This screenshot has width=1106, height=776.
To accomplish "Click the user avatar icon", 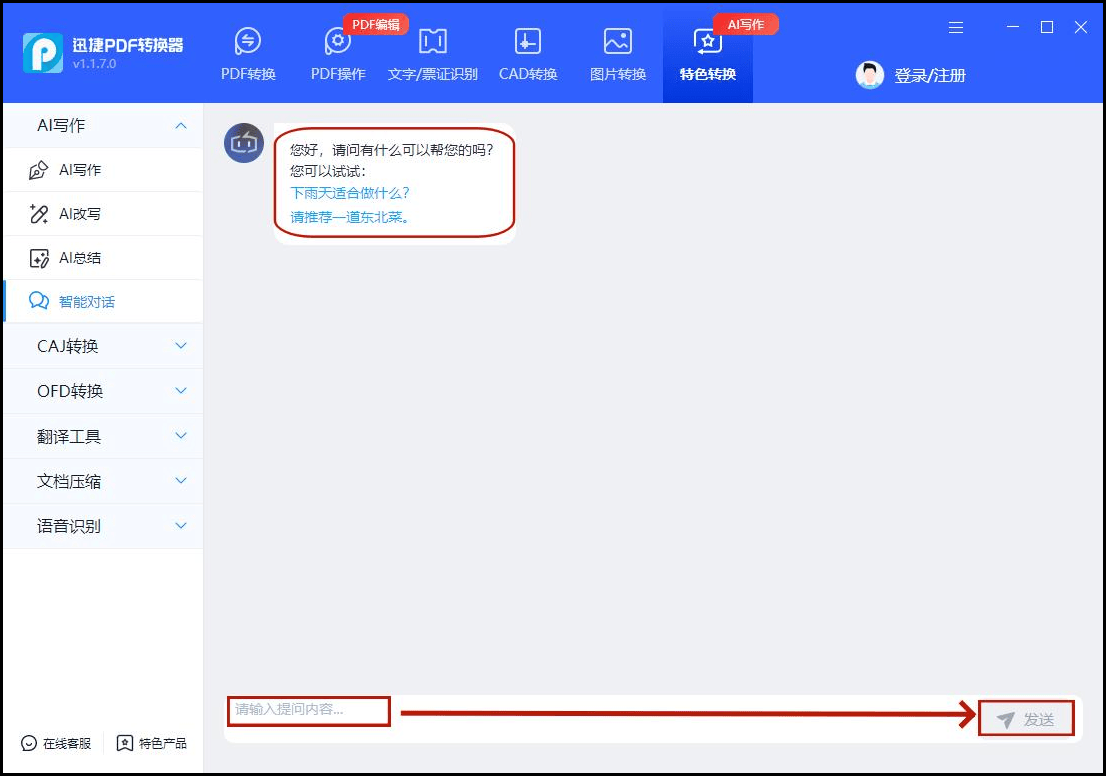I will [870, 75].
